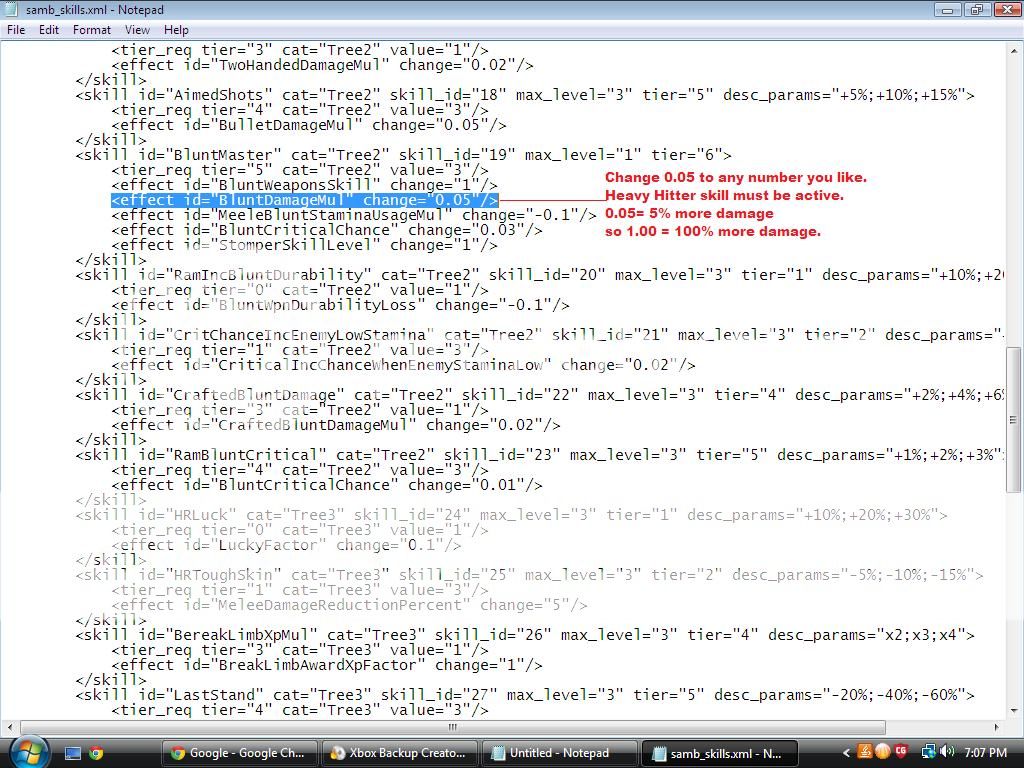Open the Format menu
The height and width of the screenshot is (768, 1024).
point(91,30)
